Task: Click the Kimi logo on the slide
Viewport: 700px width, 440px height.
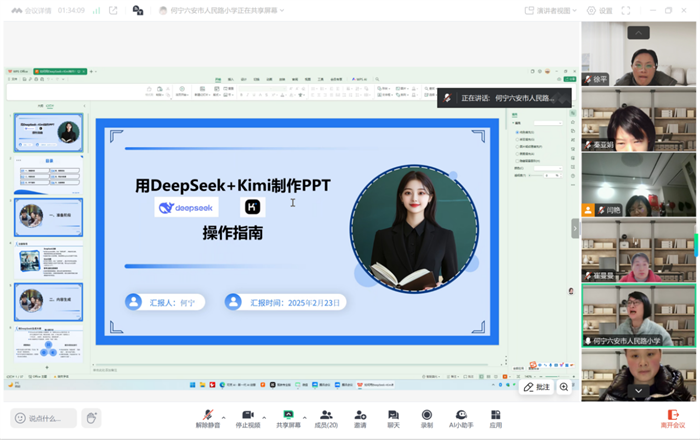Action: tap(252, 207)
